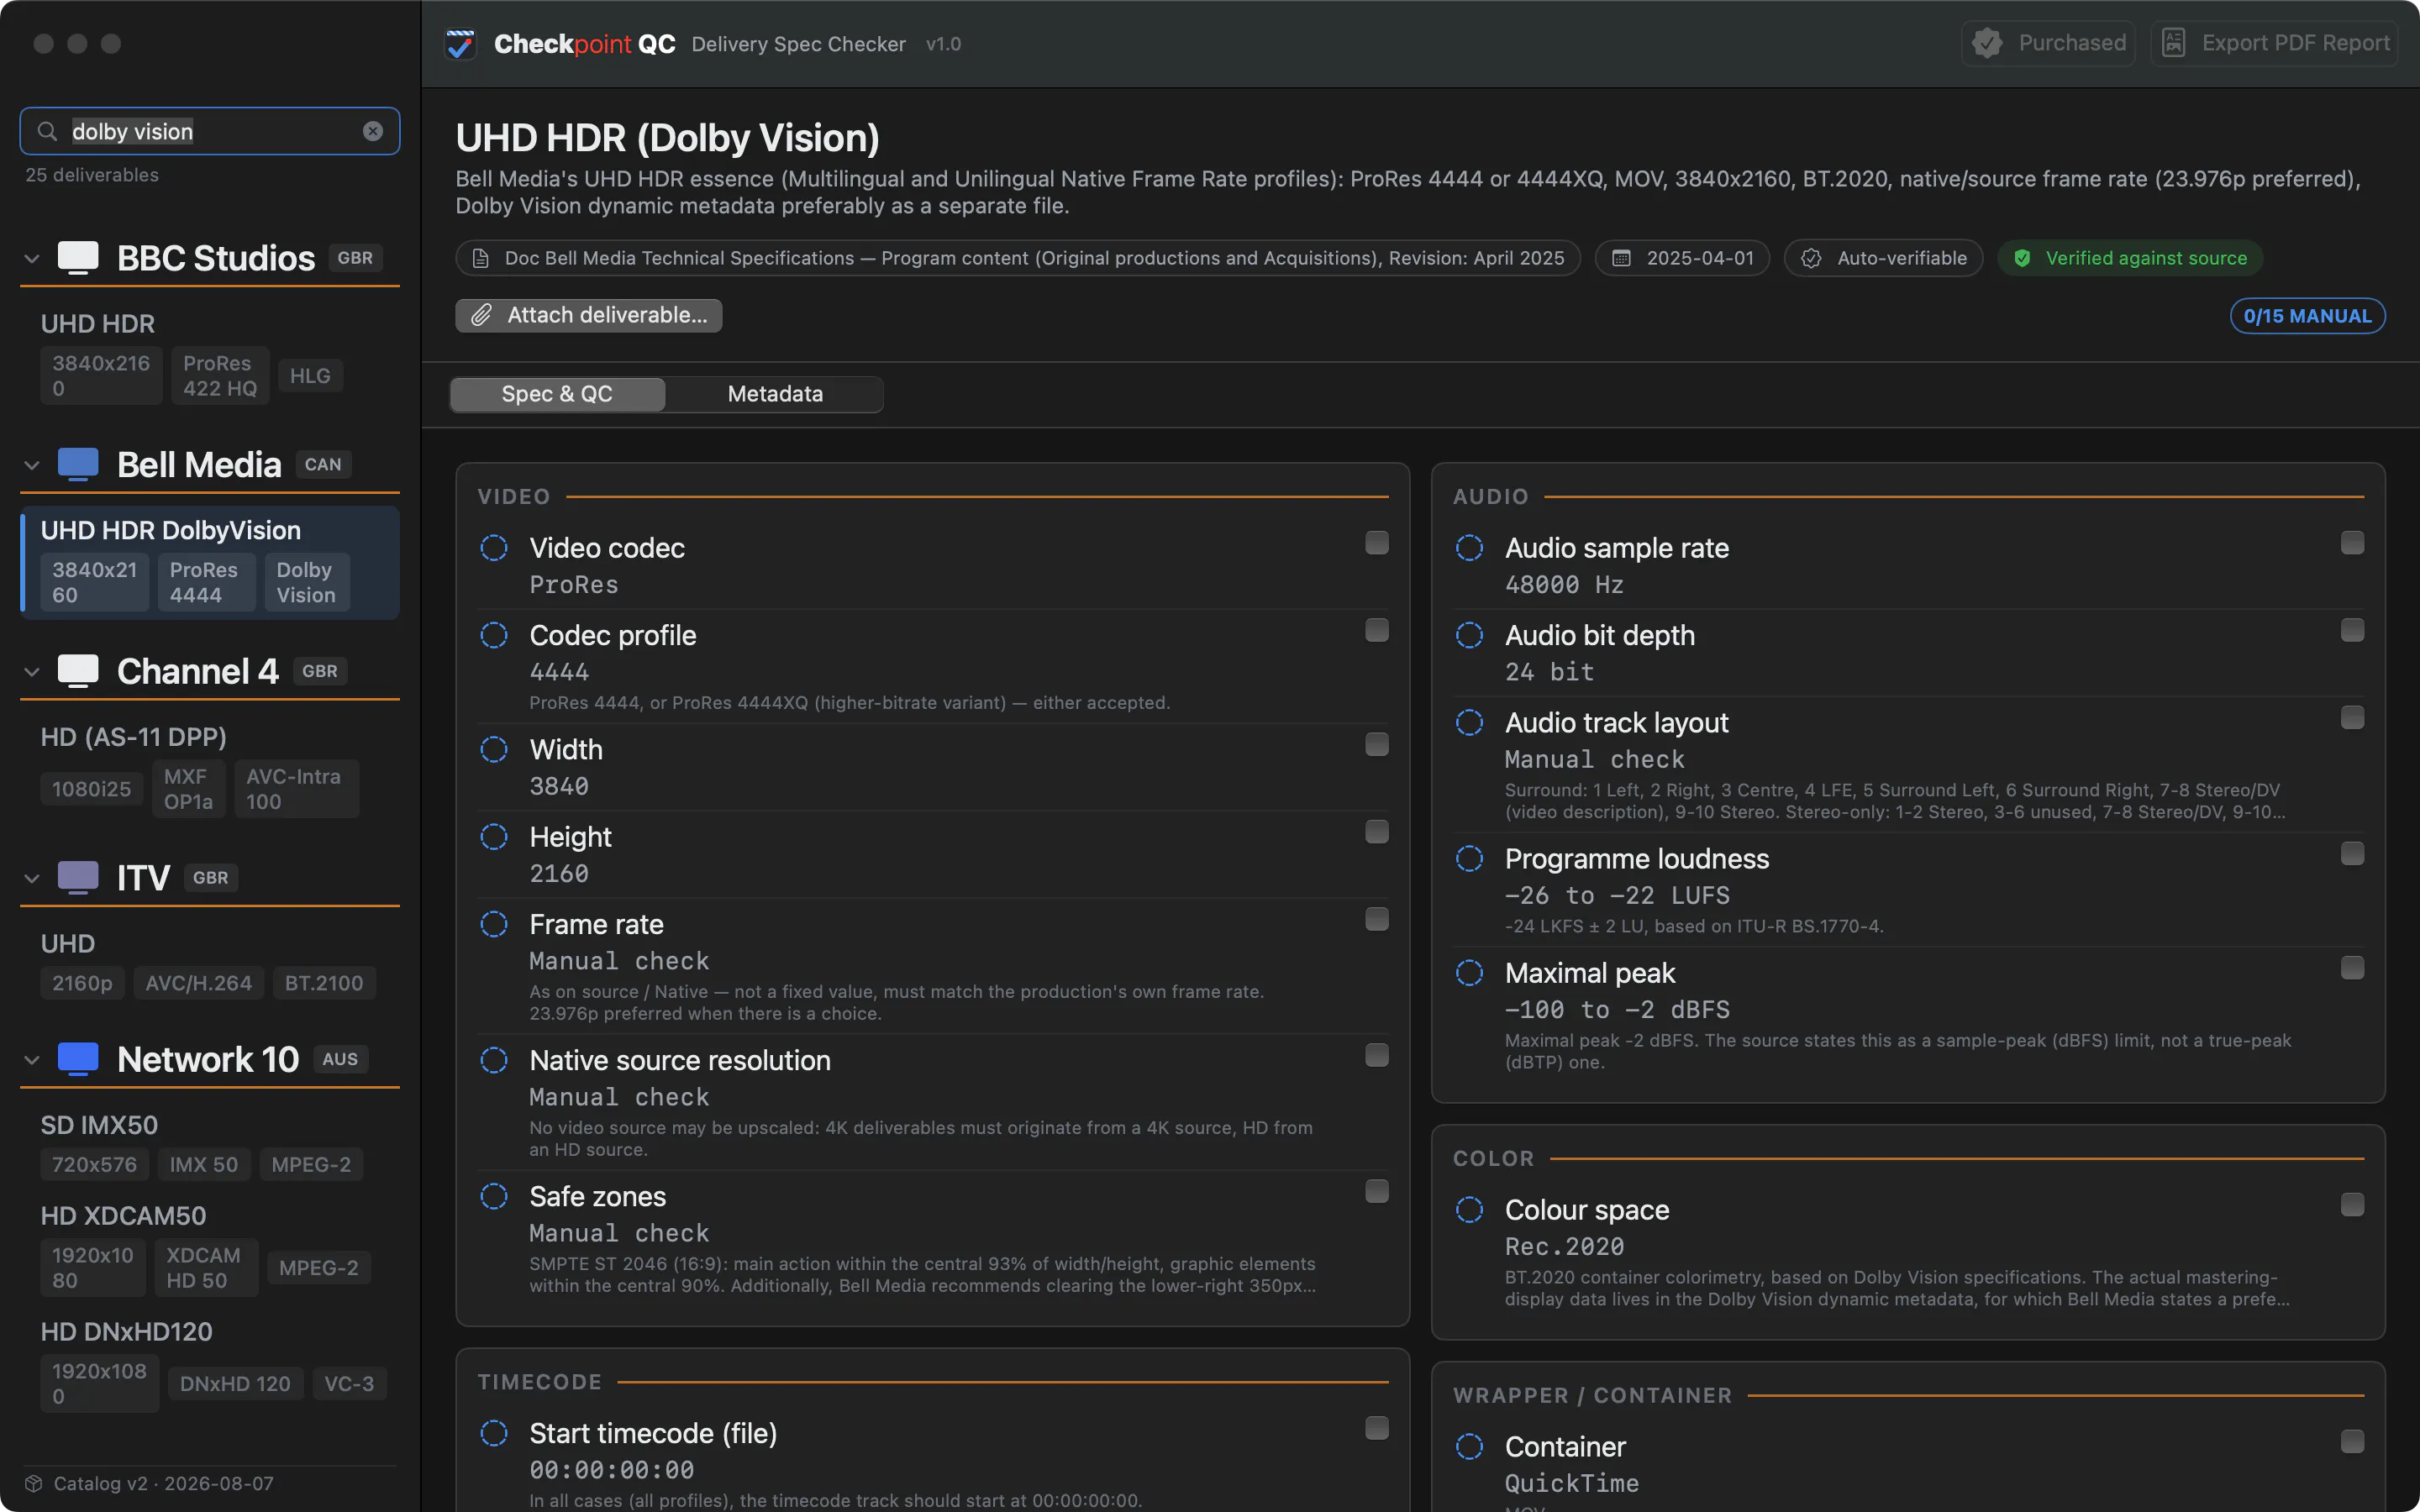Screen dimensions: 2420x1512
Task: Check the Video codec checkbox
Action: click(1377, 543)
